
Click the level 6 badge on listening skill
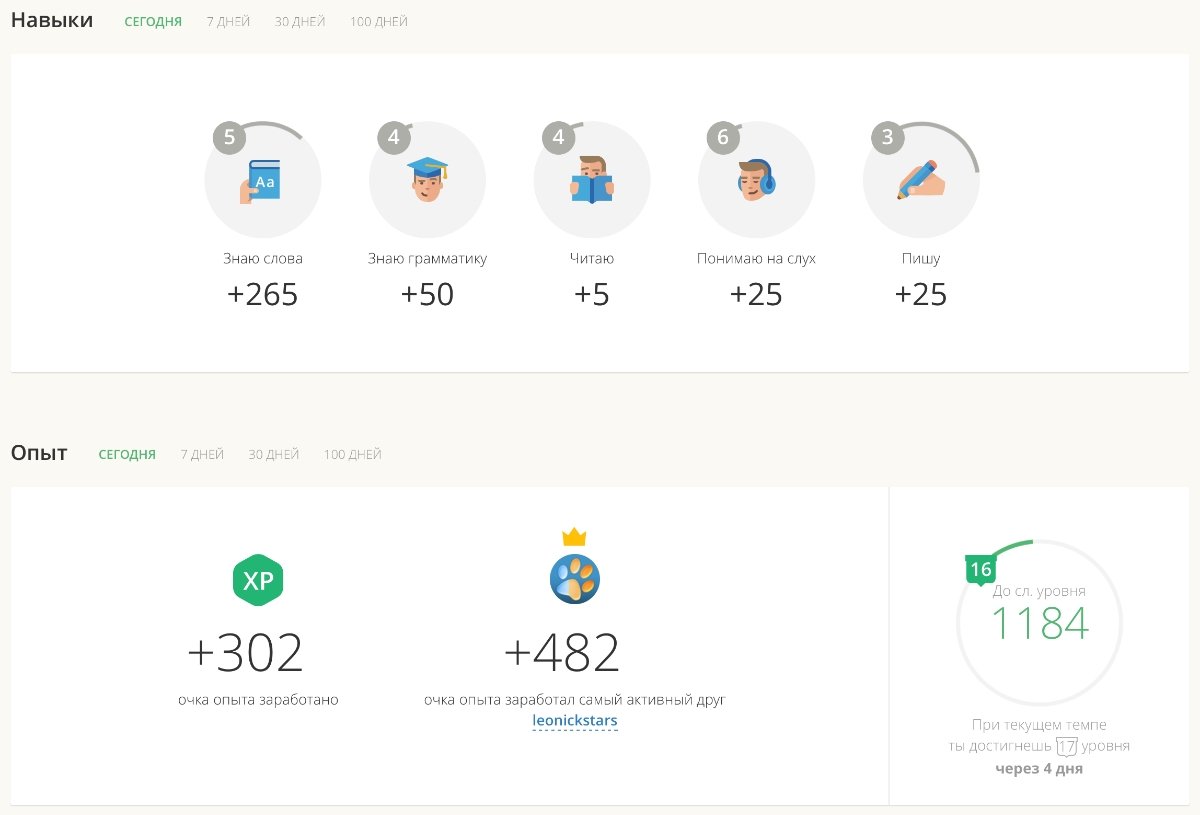click(x=723, y=138)
